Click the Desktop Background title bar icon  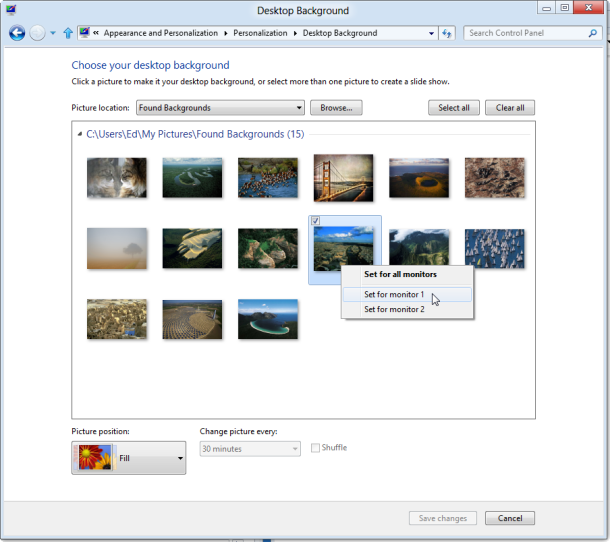coord(11,10)
